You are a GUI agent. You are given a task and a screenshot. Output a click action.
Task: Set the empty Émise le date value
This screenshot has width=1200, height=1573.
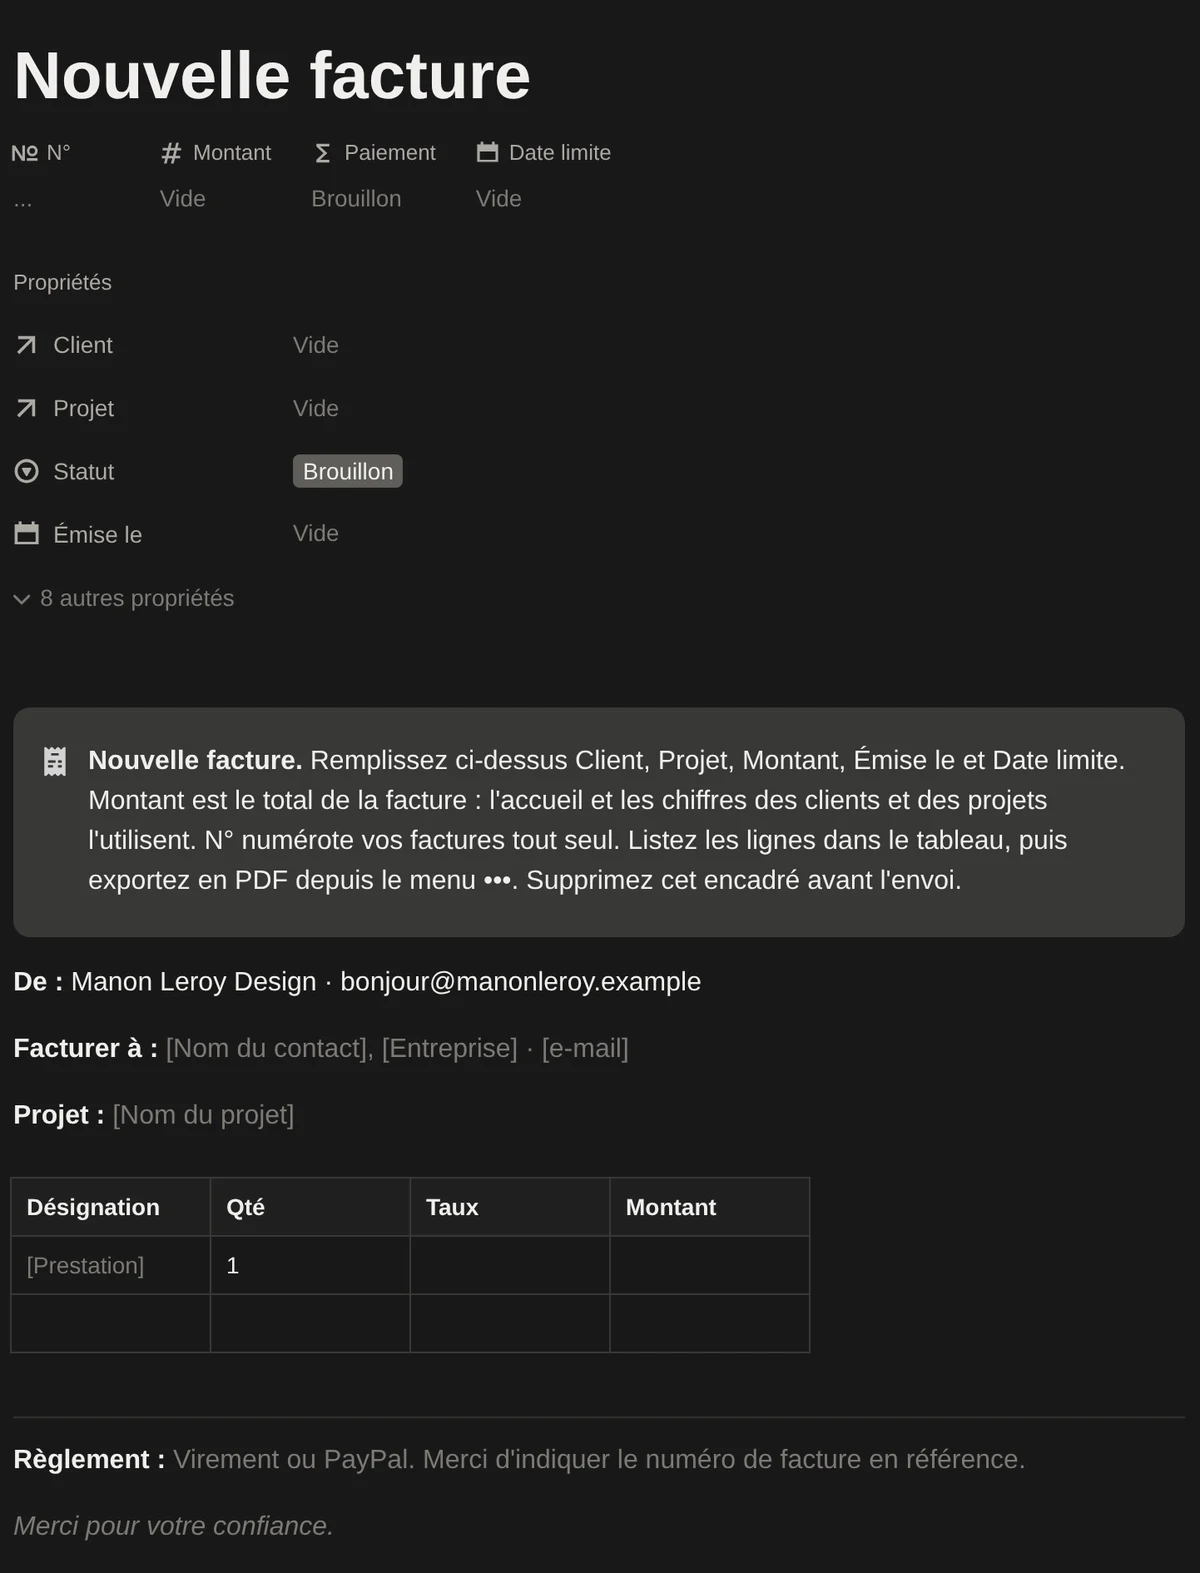(316, 533)
